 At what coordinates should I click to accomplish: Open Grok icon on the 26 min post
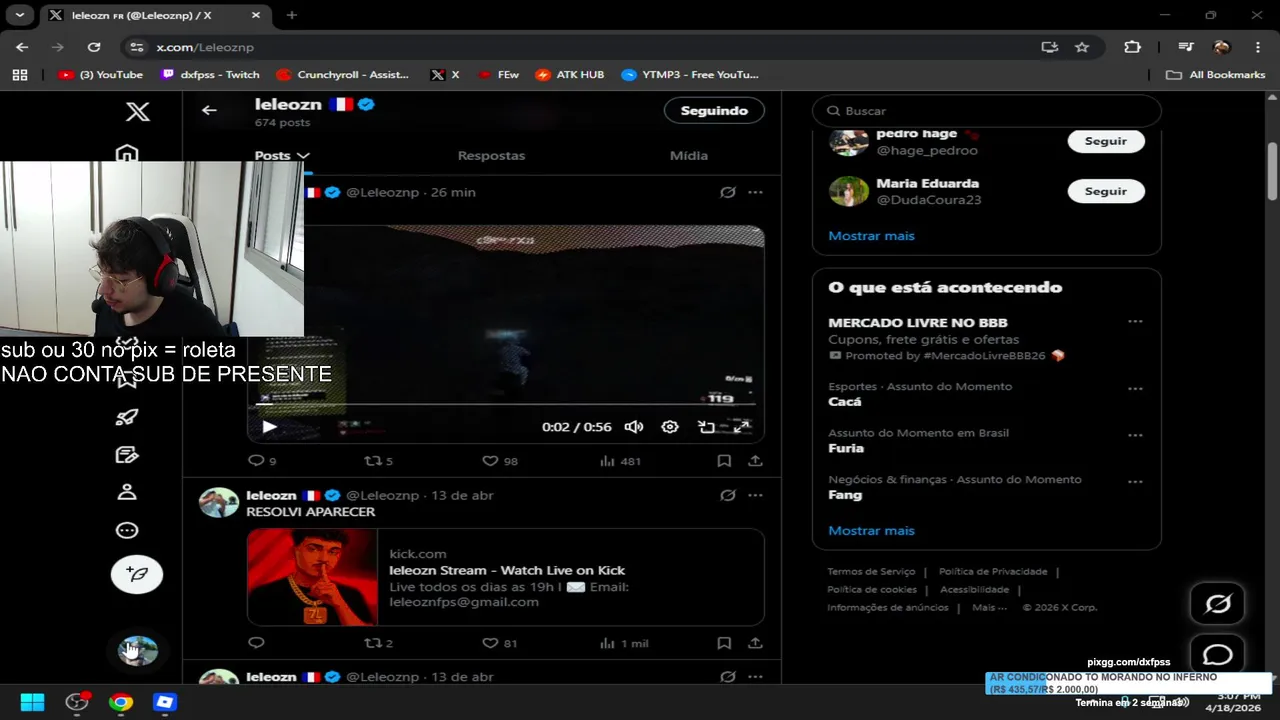[728, 192]
